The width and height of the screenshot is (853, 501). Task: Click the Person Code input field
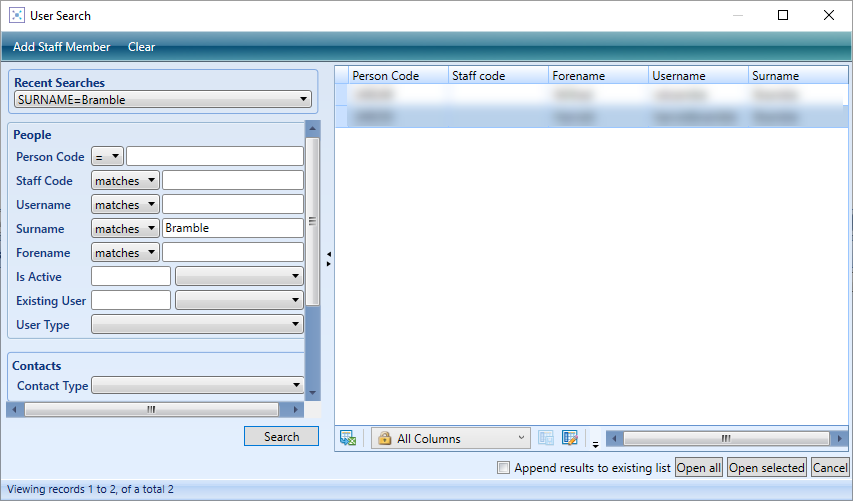[x=215, y=157]
